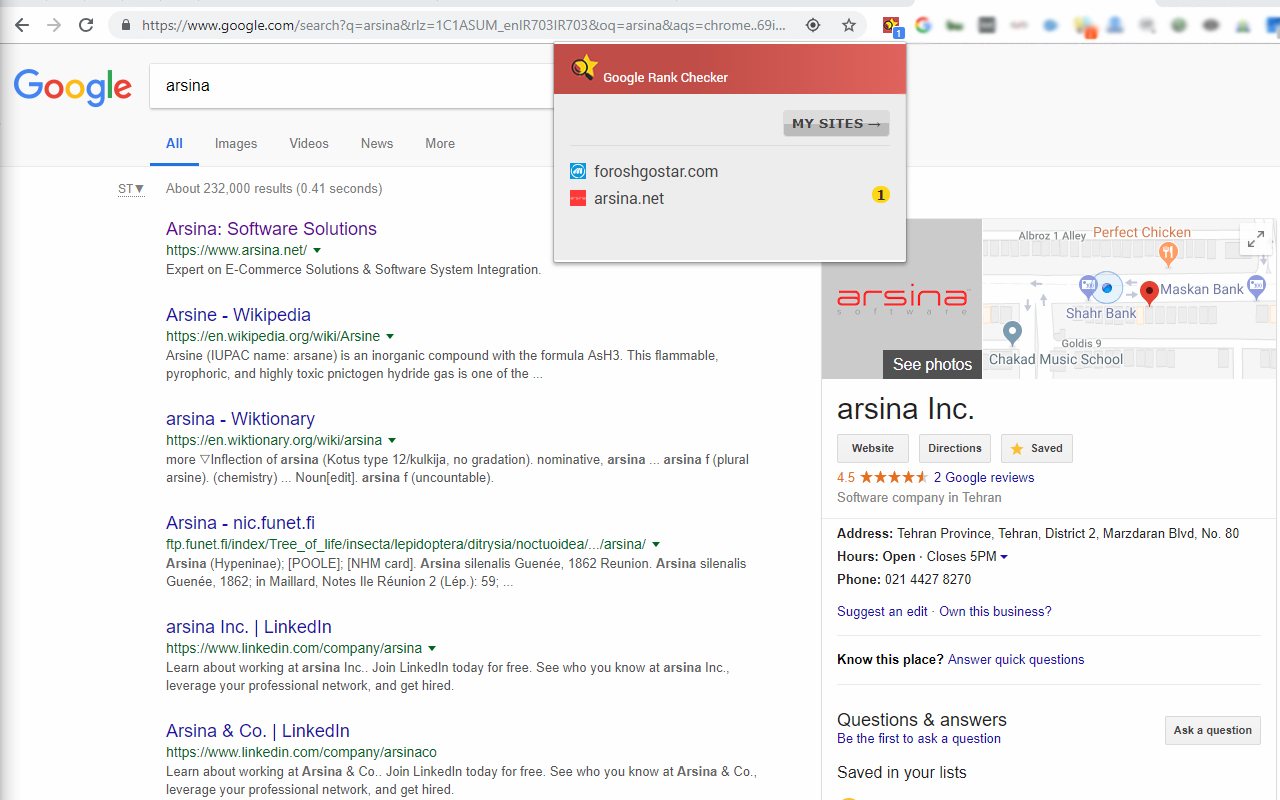Switch to the Images search tab
This screenshot has height=800, width=1280.
[236, 144]
